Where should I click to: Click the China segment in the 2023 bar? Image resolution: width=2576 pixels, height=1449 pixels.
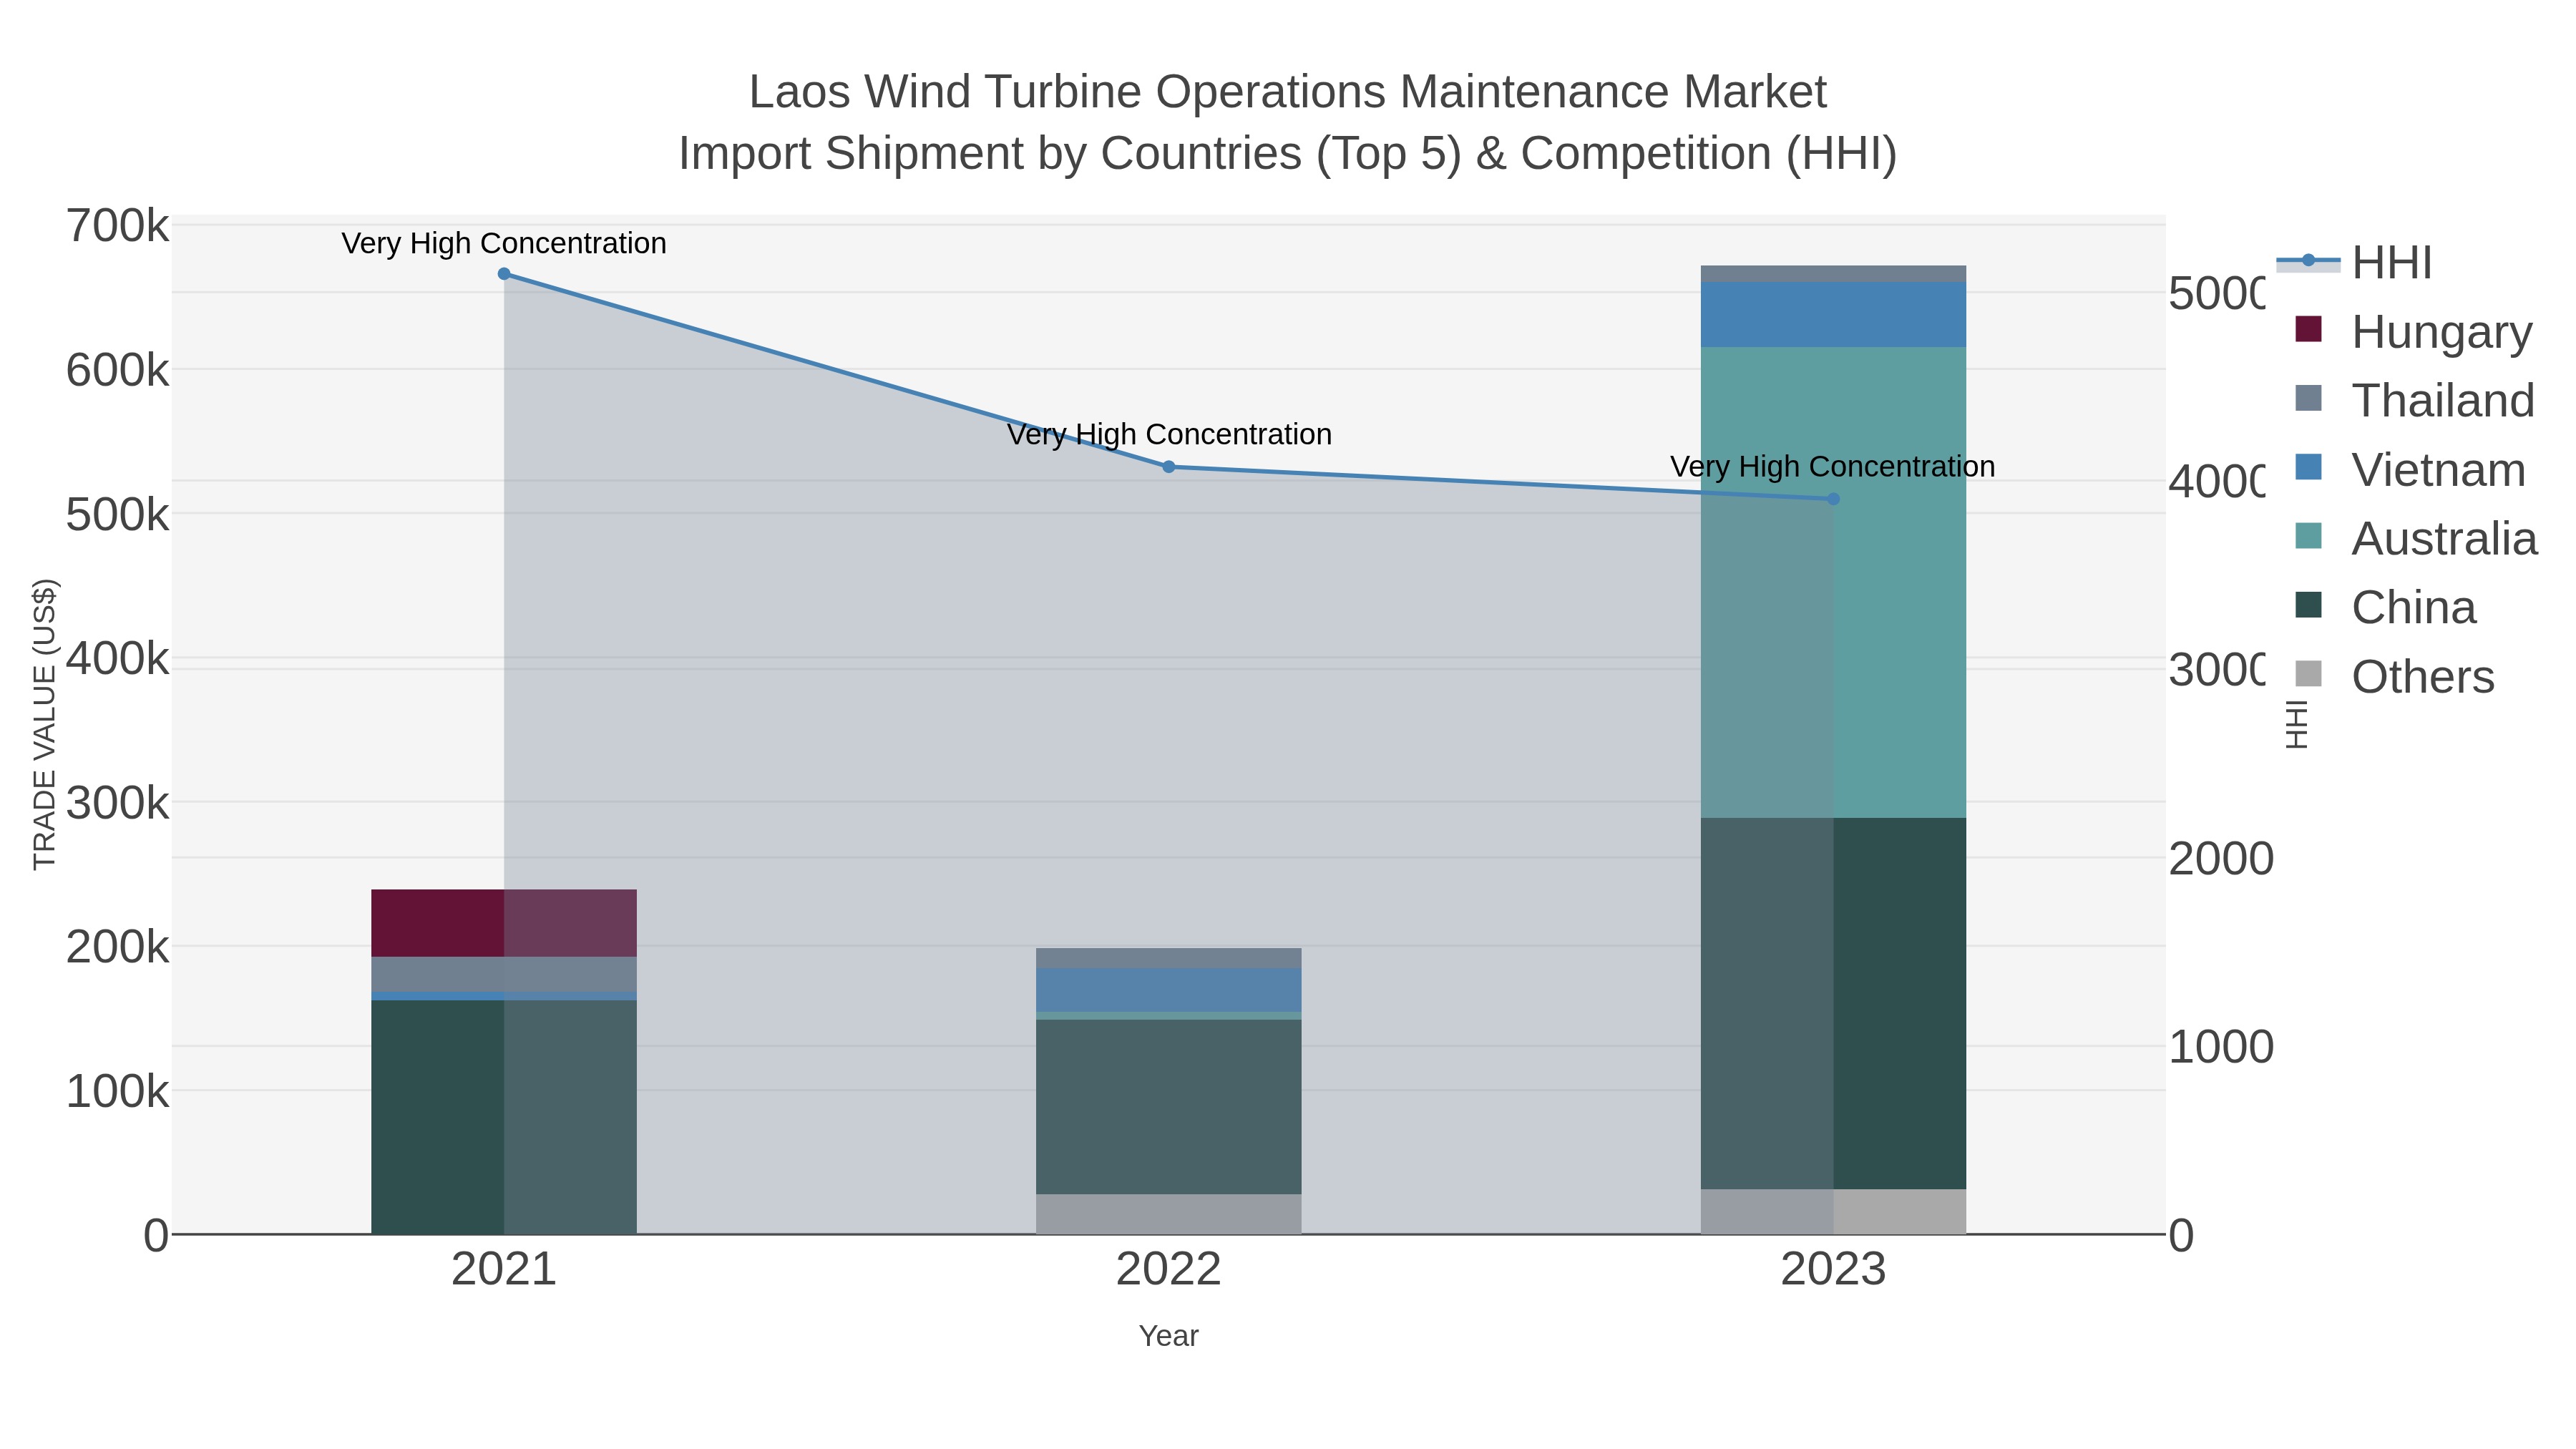tap(1833, 1004)
